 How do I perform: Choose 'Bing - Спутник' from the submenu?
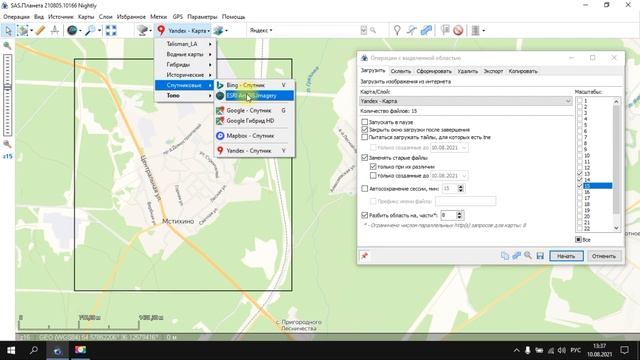click(254, 85)
